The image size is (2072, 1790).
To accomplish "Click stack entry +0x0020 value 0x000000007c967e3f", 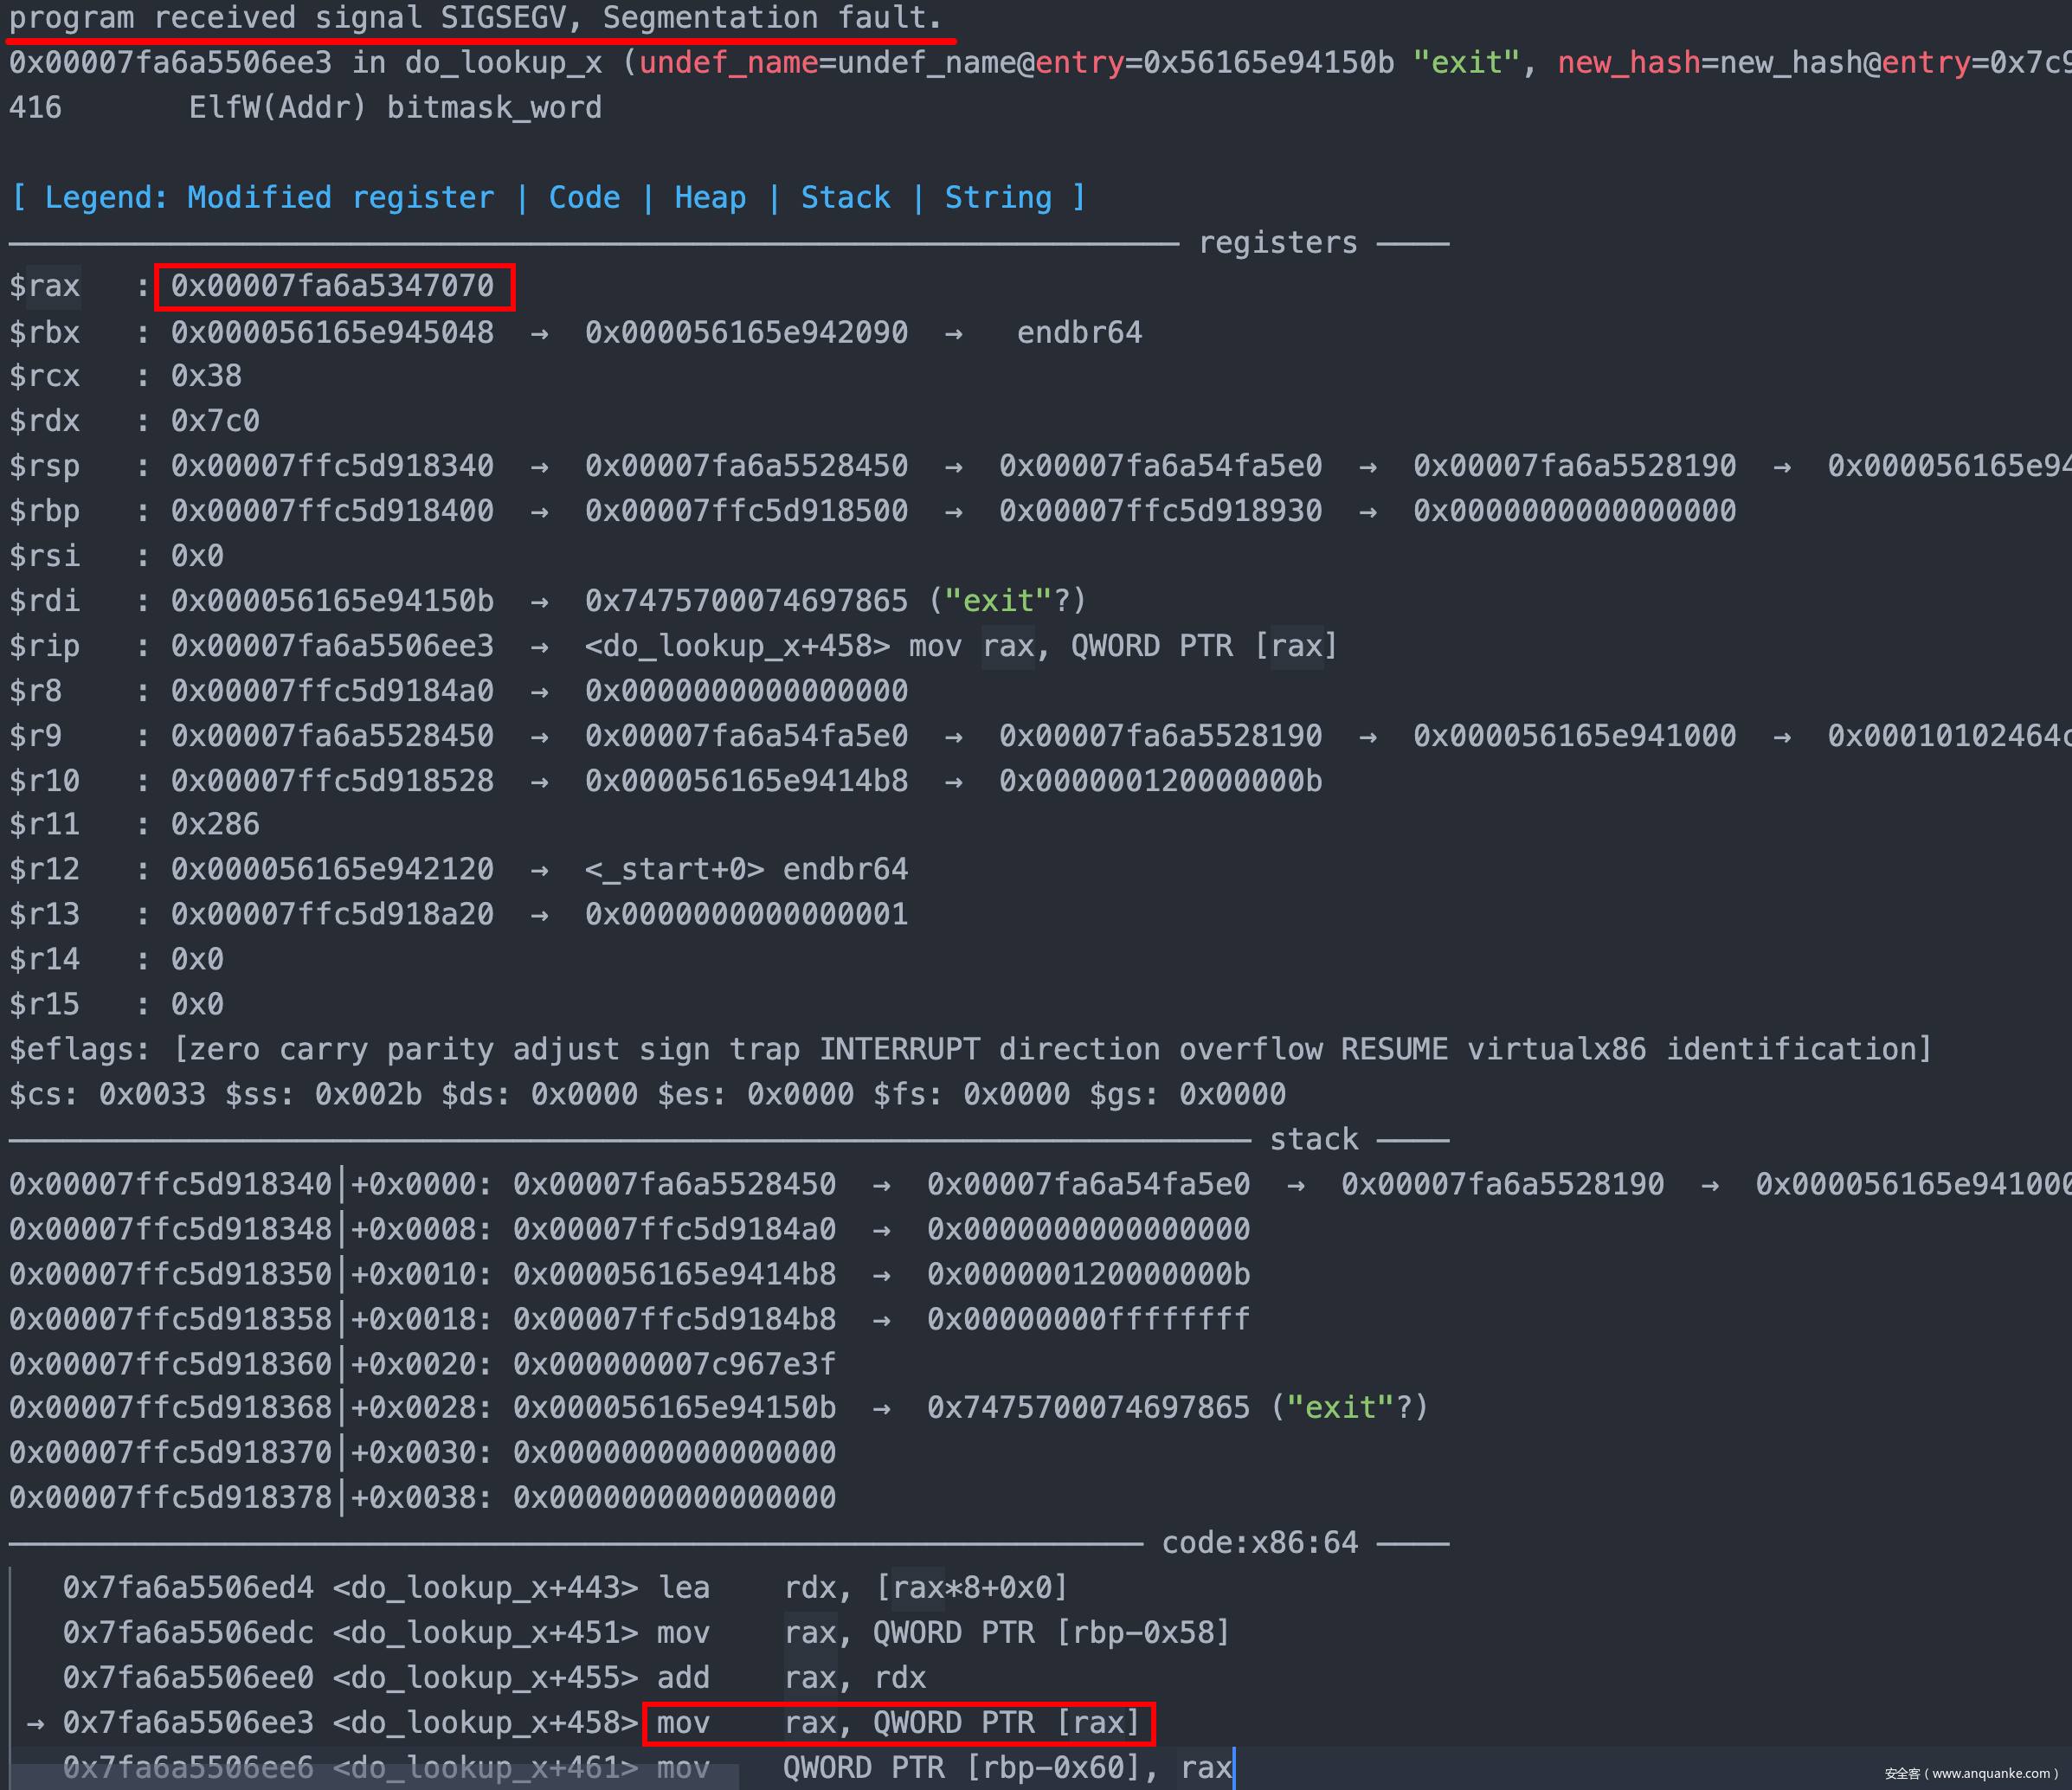I will point(674,1364).
